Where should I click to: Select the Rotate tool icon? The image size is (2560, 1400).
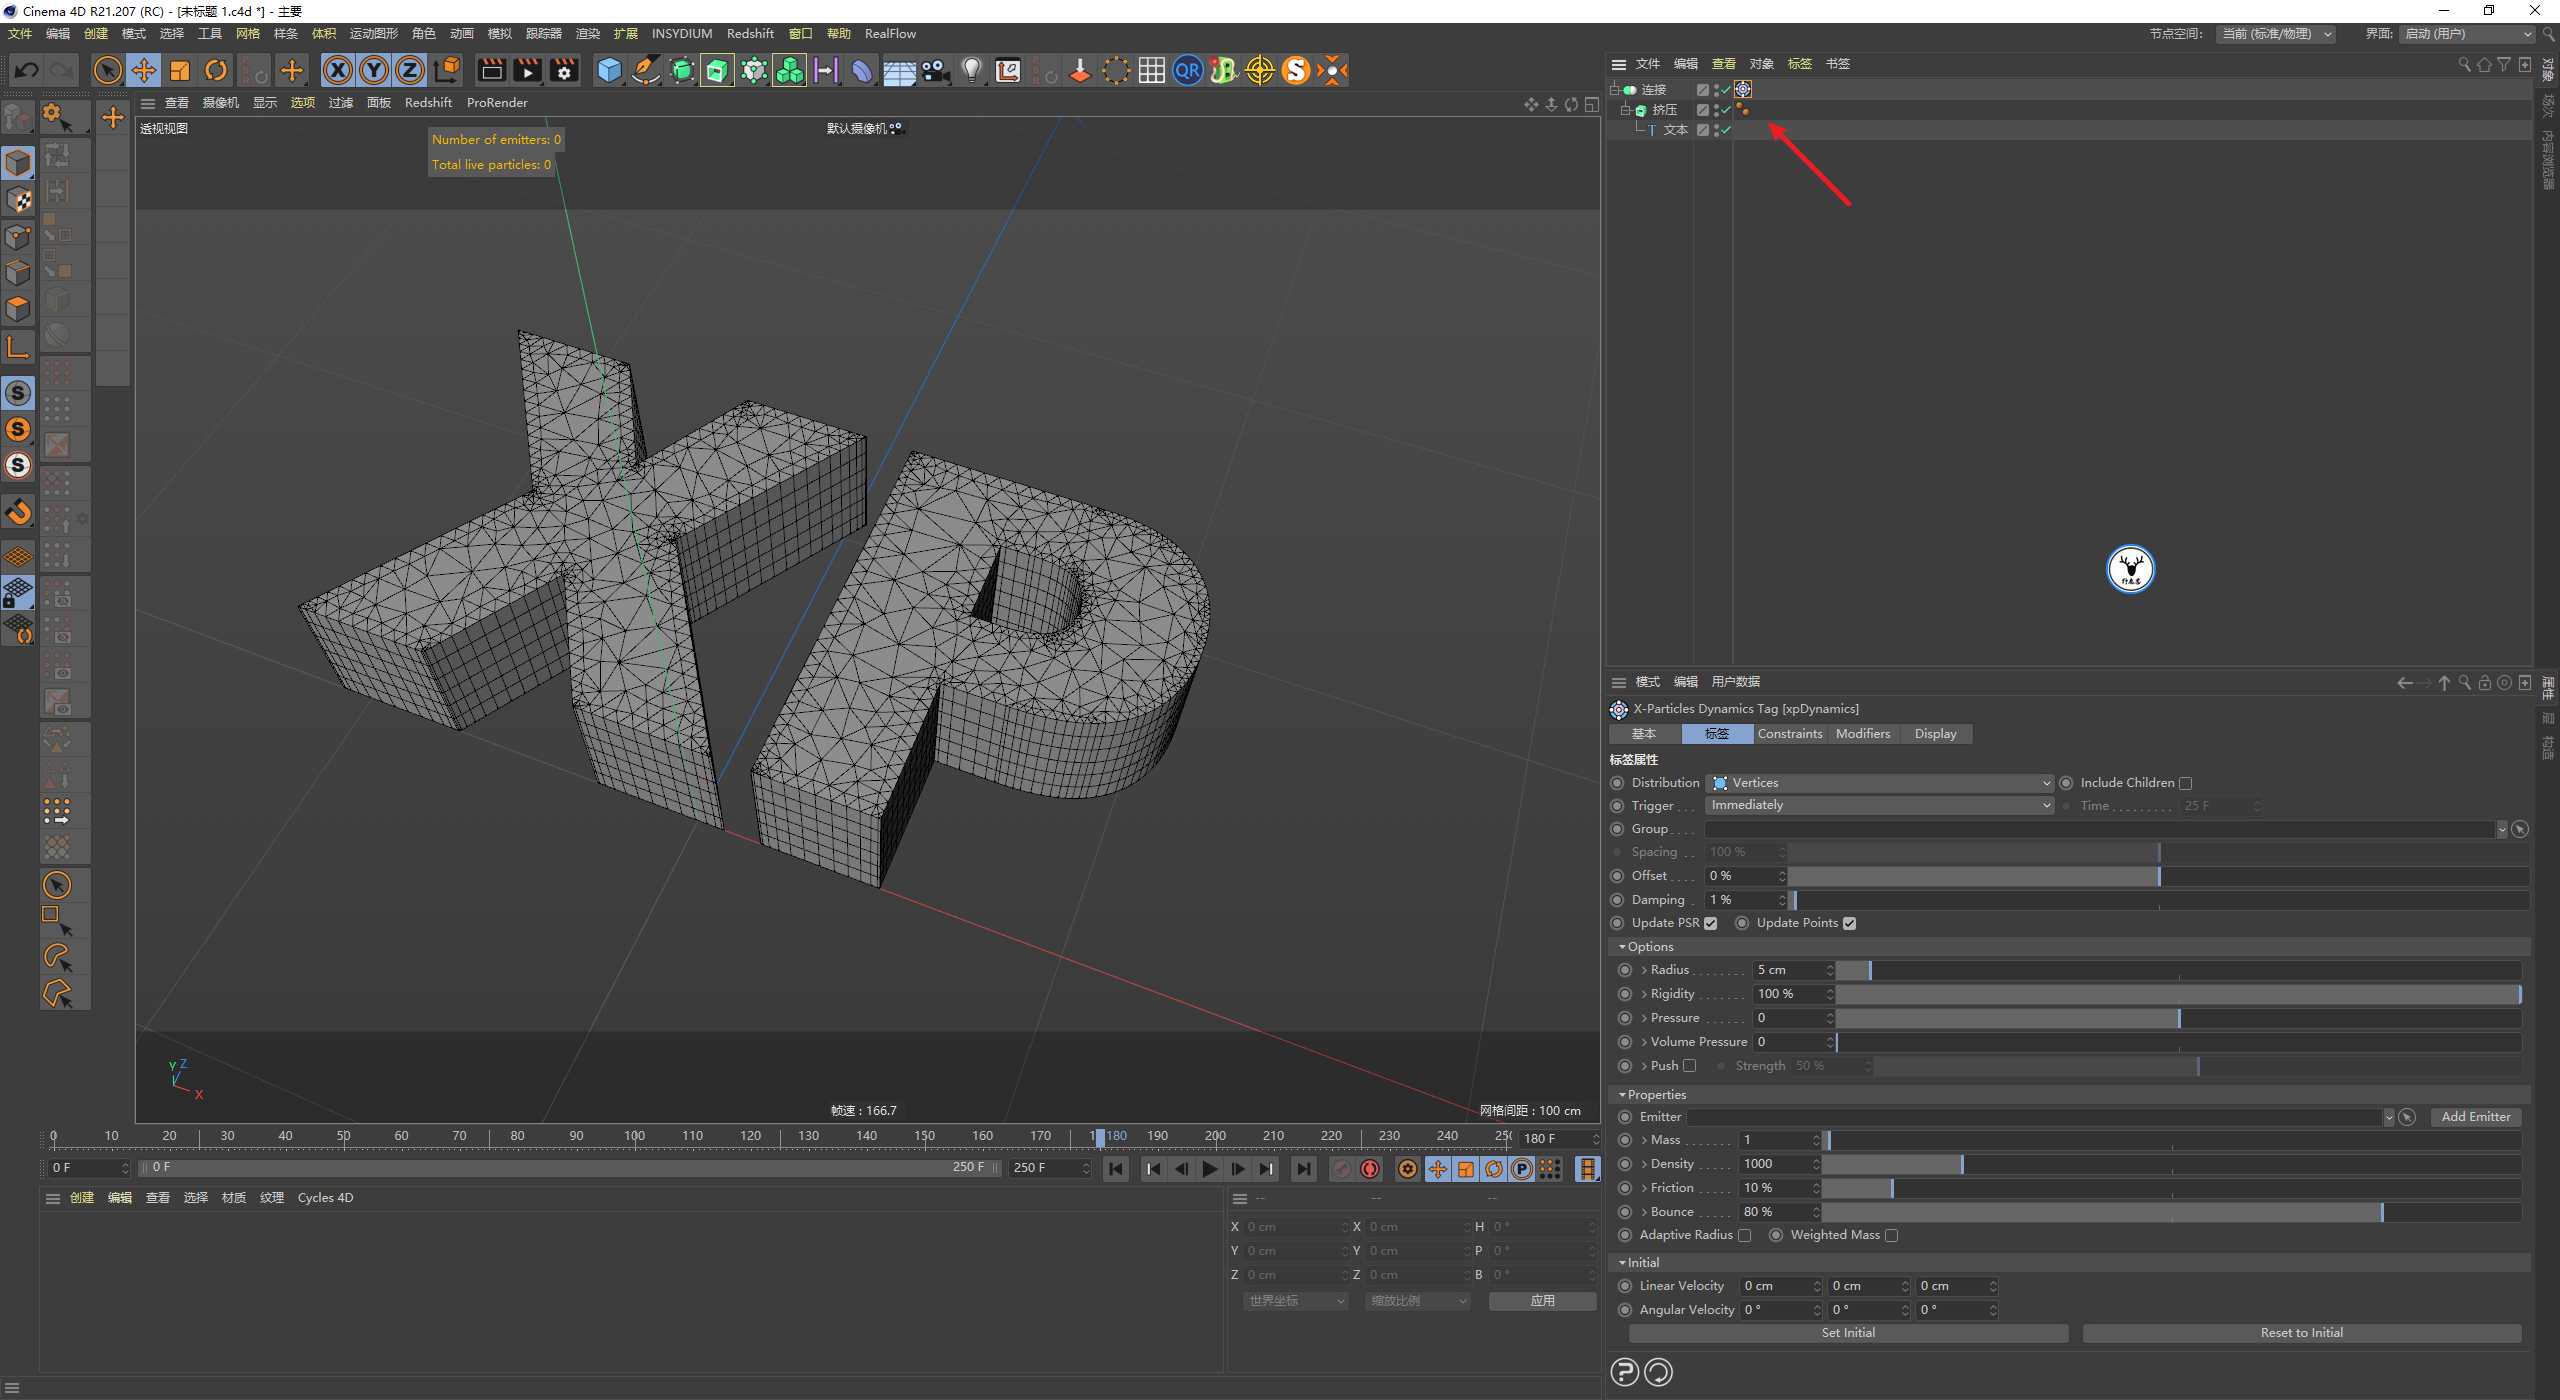click(216, 70)
